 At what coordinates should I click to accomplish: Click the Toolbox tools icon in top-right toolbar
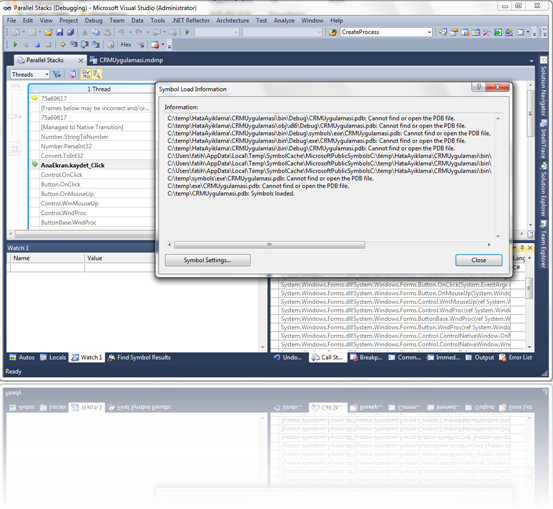point(487,32)
